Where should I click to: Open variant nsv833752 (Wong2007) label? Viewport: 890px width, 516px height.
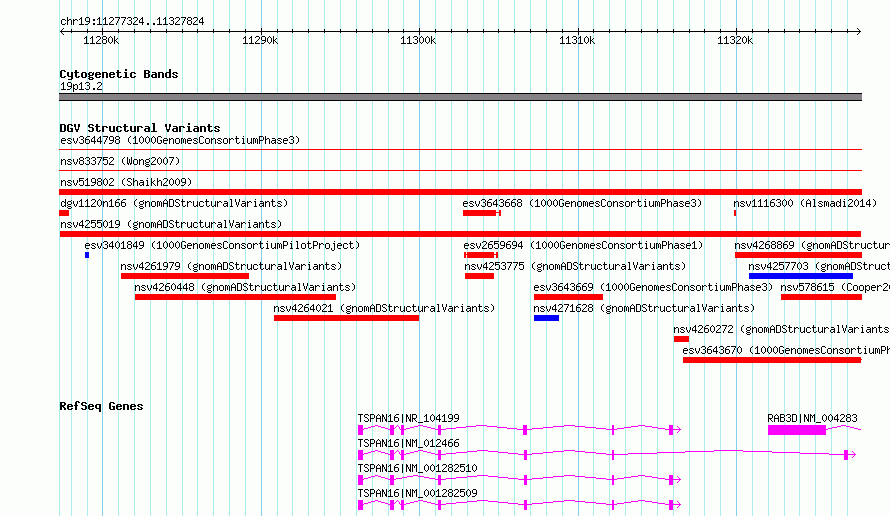click(x=120, y=161)
